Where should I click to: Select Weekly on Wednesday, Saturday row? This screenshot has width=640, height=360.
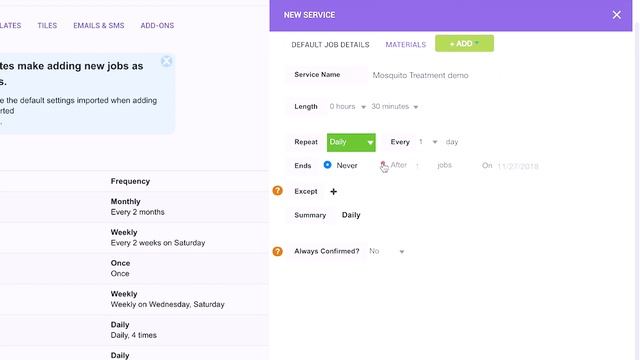pyautogui.click(x=134, y=299)
